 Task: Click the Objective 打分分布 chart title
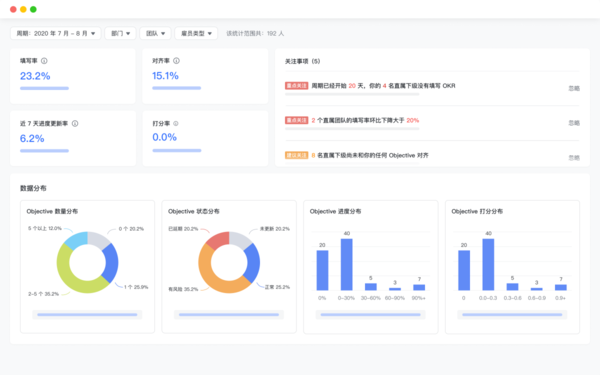pos(477,211)
